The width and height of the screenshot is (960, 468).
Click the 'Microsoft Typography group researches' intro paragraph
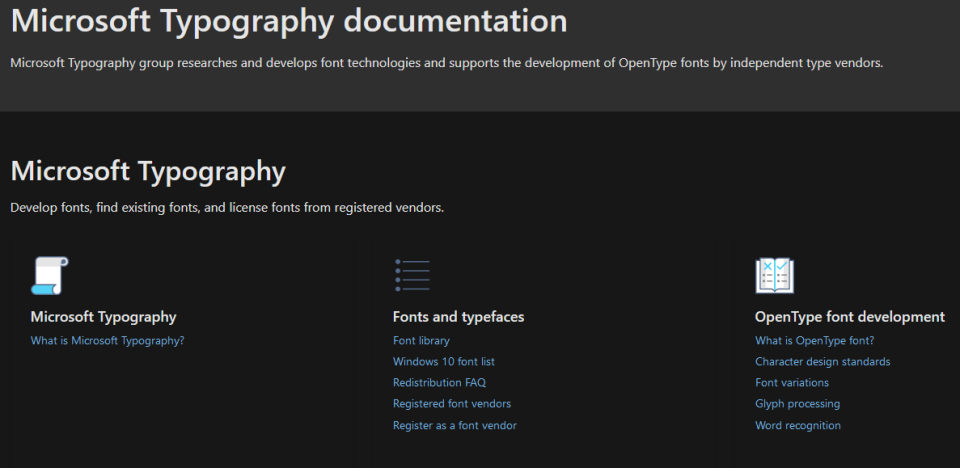coord(447,62)
